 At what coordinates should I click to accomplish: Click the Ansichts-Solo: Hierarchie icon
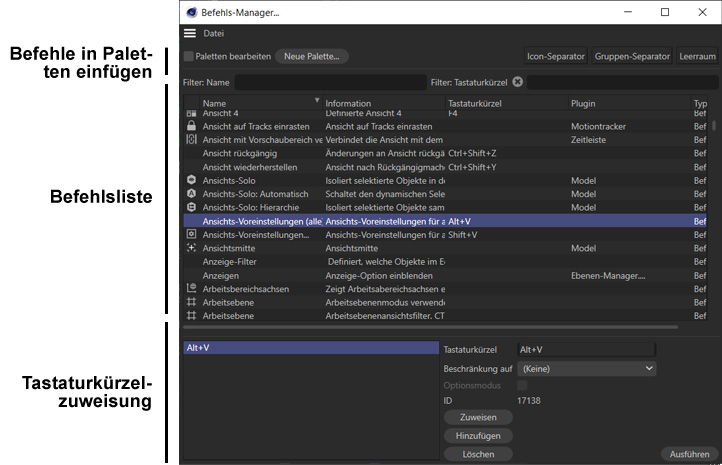[x=191, y=207]
